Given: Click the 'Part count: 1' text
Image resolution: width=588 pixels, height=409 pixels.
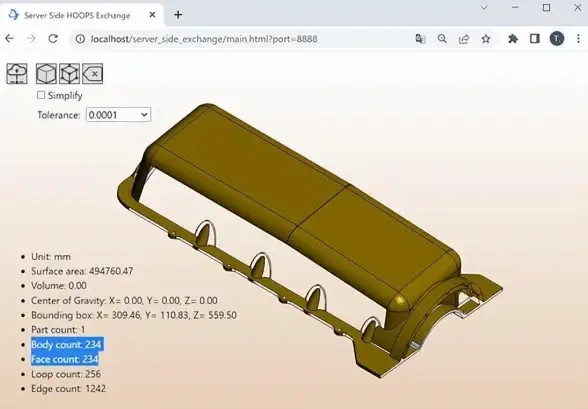Looking at the screenshot, I should 58,330.
